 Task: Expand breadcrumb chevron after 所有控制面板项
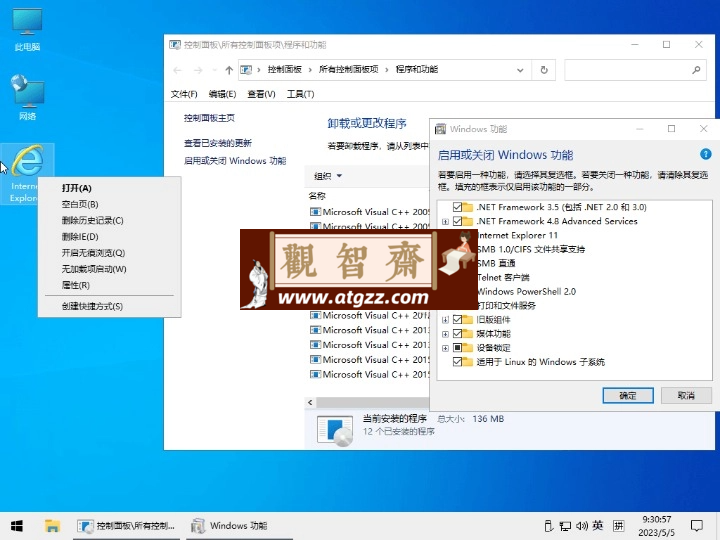click(x=386, y=70)
